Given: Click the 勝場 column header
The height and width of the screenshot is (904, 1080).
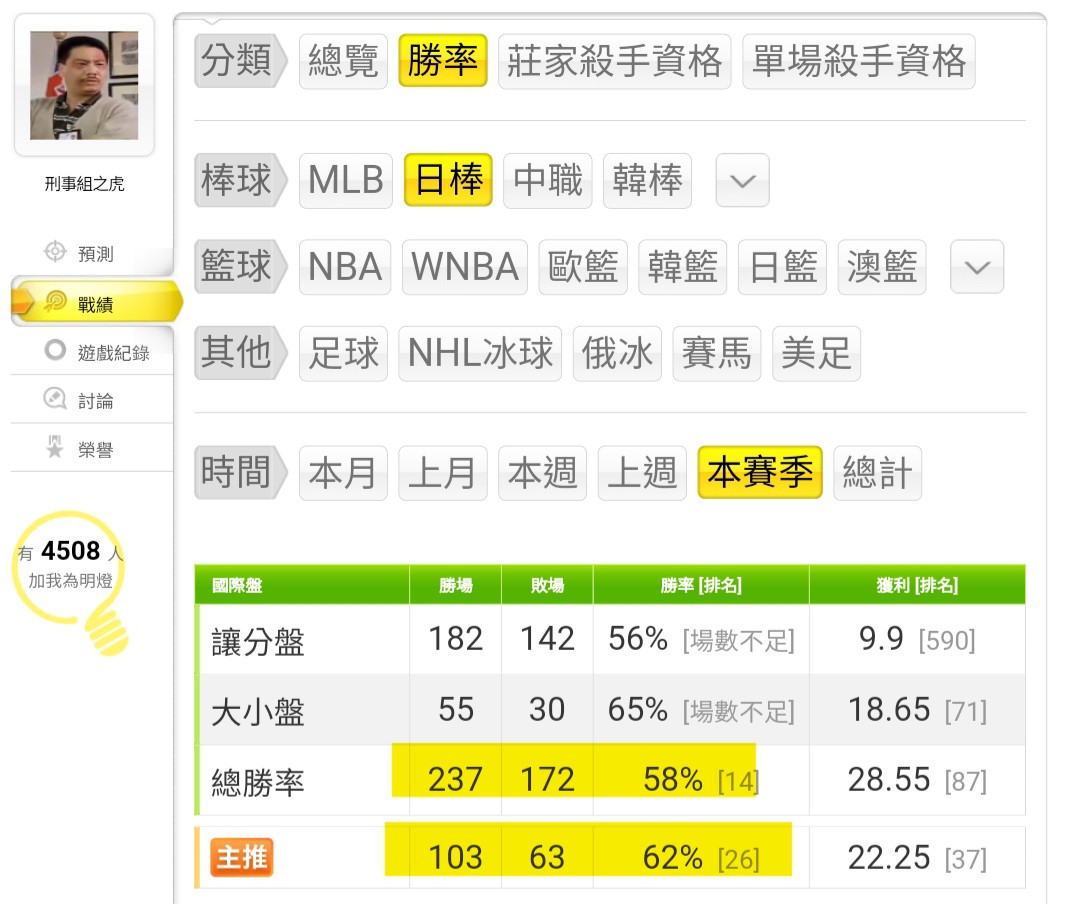Looking at the screenshot, I should (456, 586).
